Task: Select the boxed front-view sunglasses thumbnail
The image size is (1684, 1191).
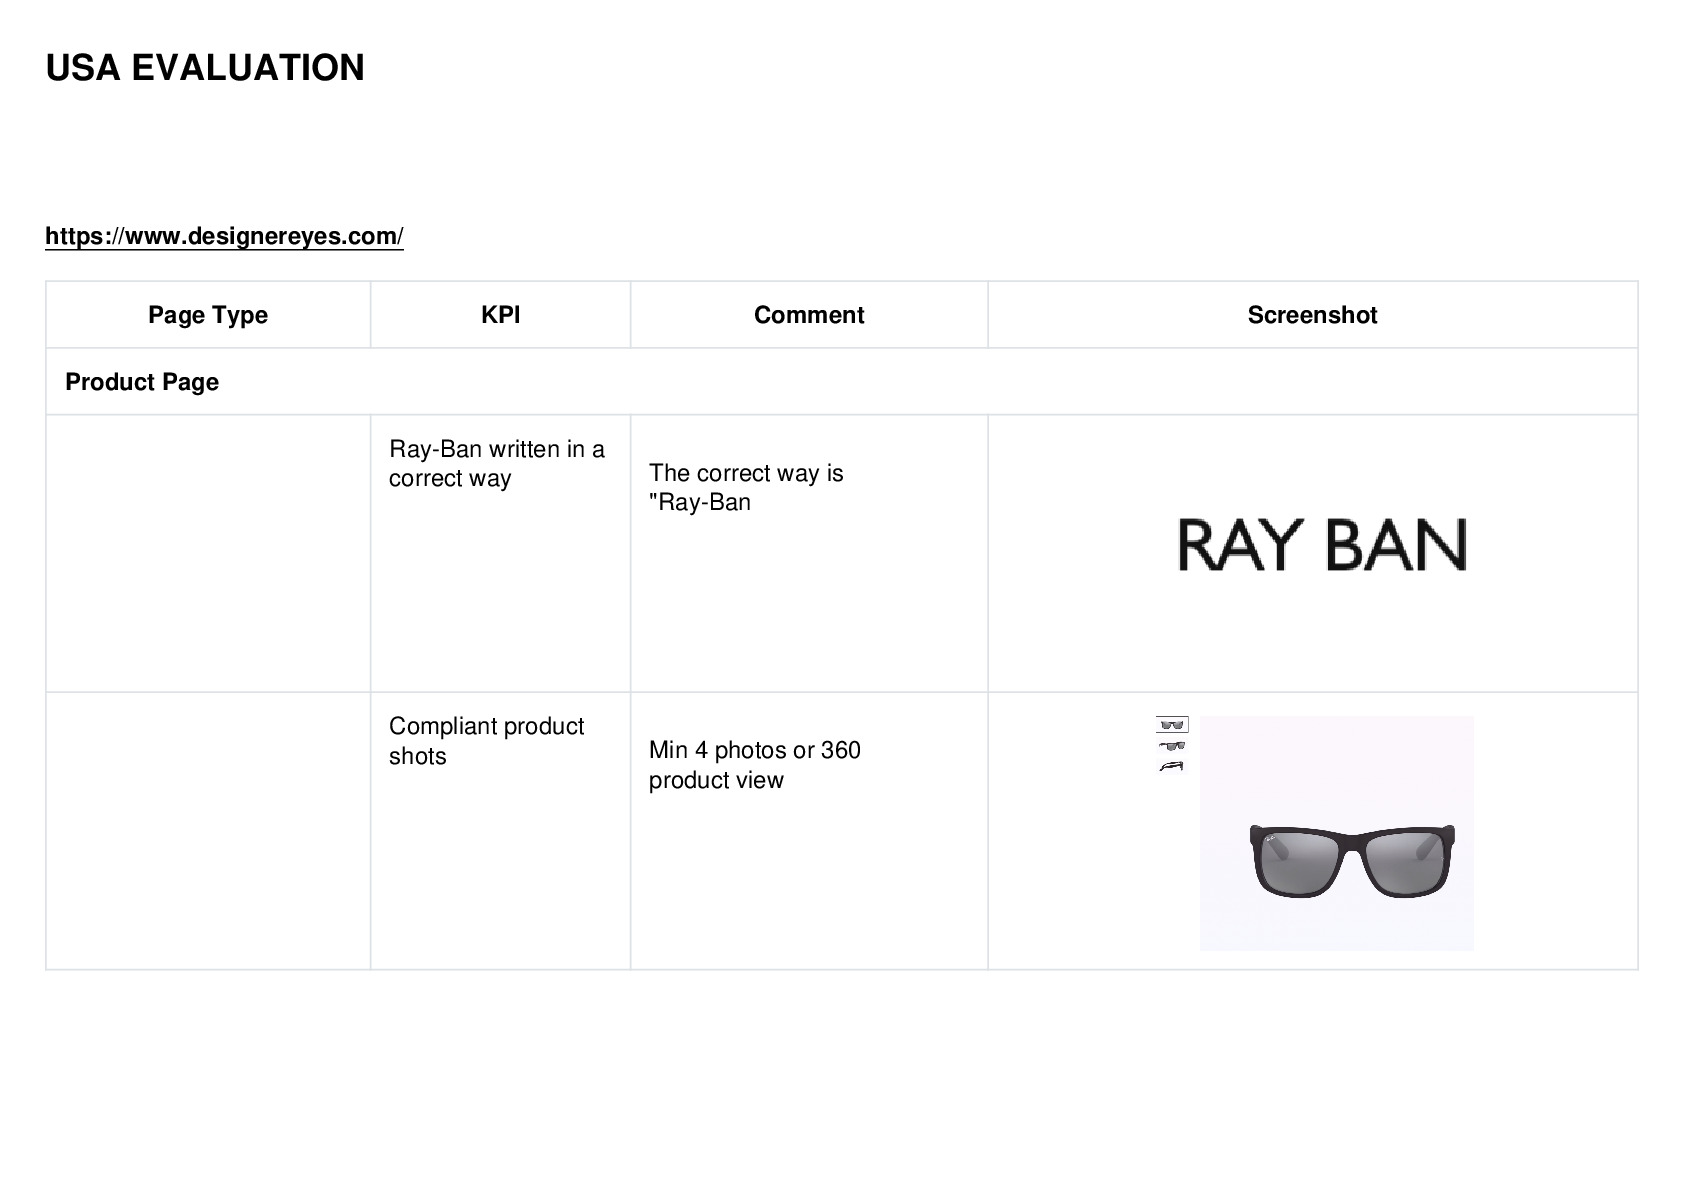Action: [1172, 725]
